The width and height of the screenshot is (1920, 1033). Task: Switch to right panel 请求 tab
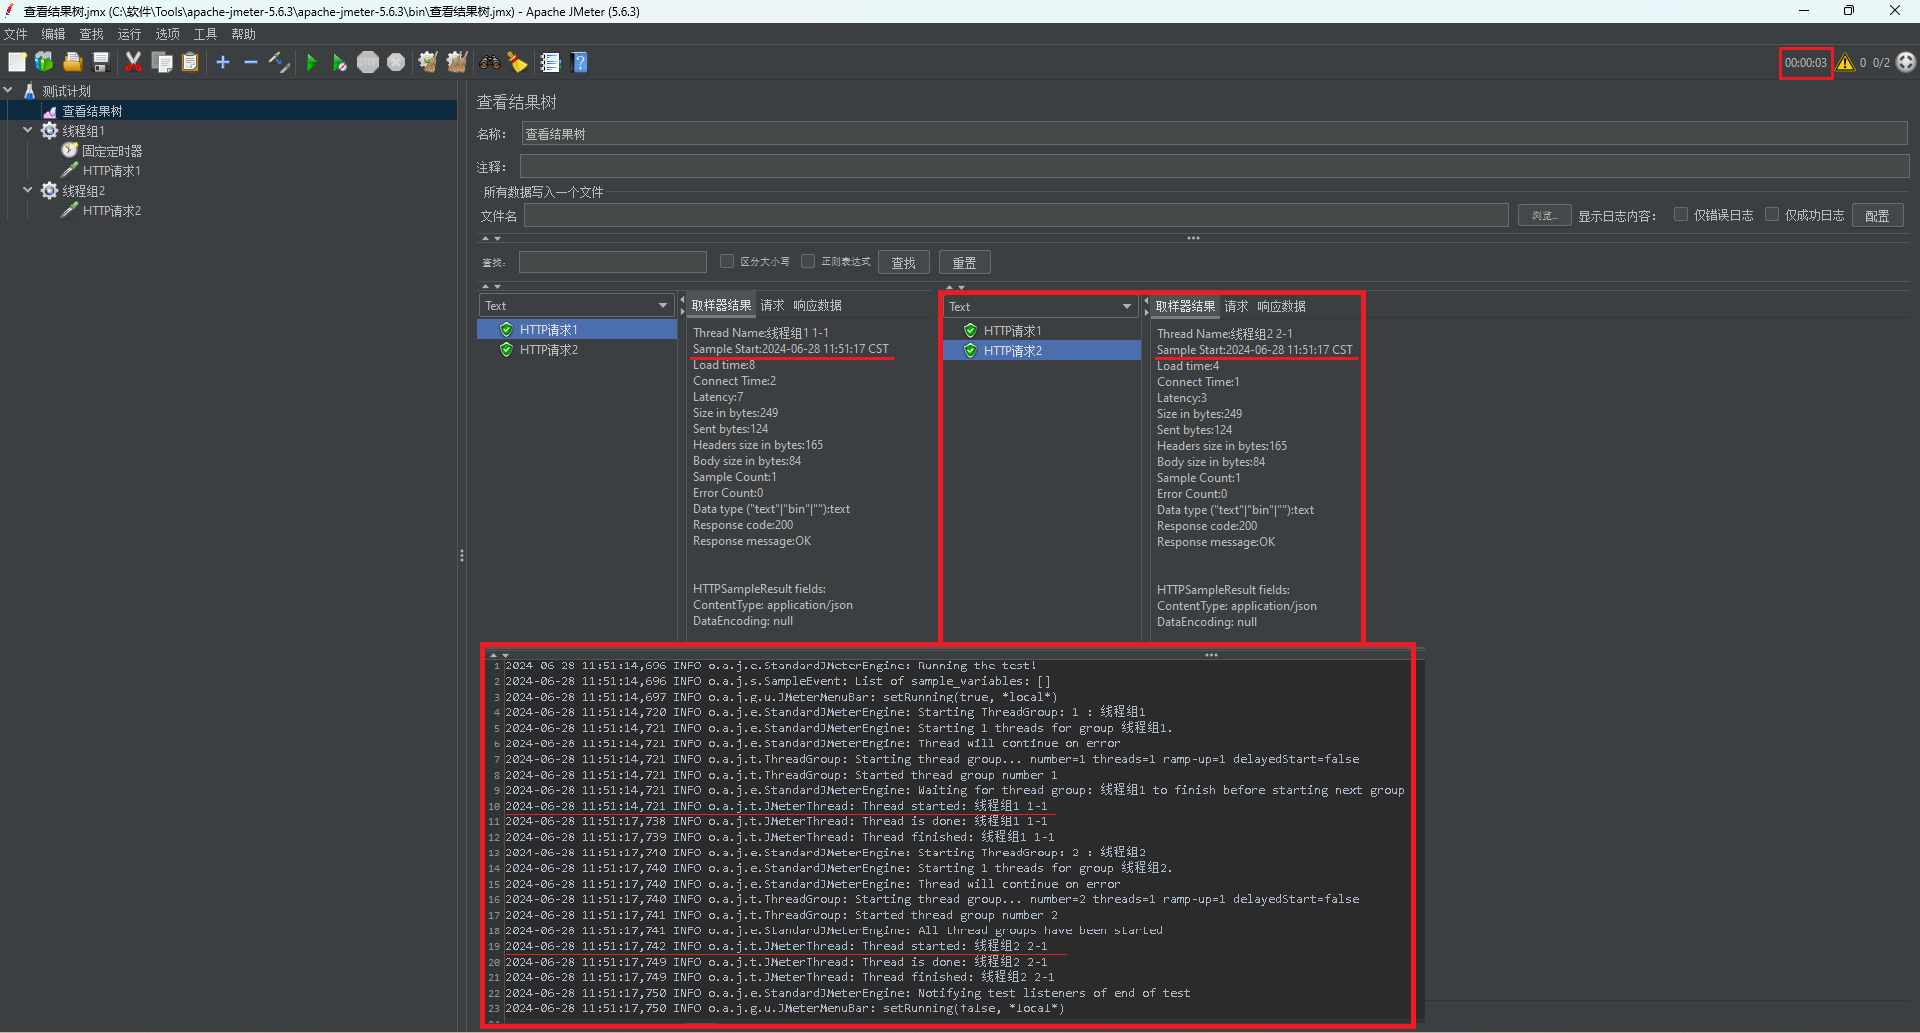1236,307
